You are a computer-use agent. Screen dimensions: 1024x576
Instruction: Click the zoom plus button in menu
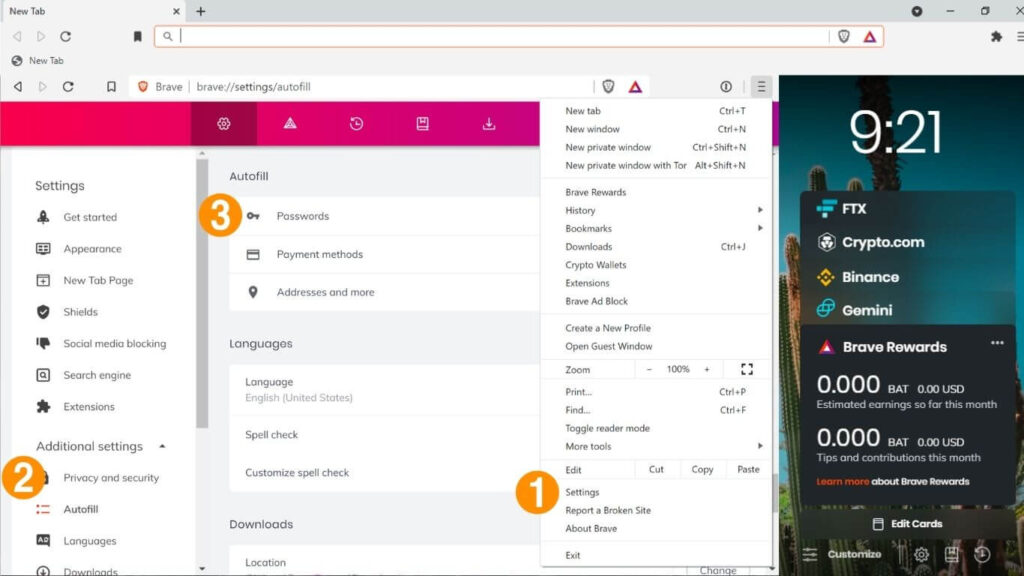click(707, 369)
